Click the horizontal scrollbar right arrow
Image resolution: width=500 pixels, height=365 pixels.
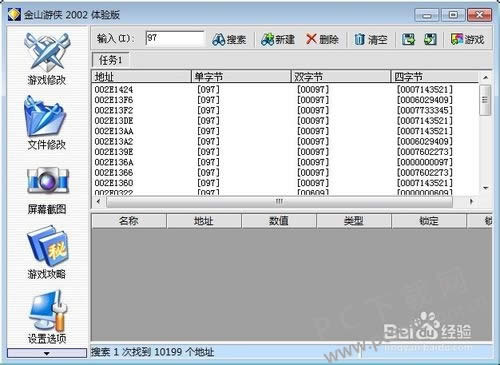tap(471, 201)
